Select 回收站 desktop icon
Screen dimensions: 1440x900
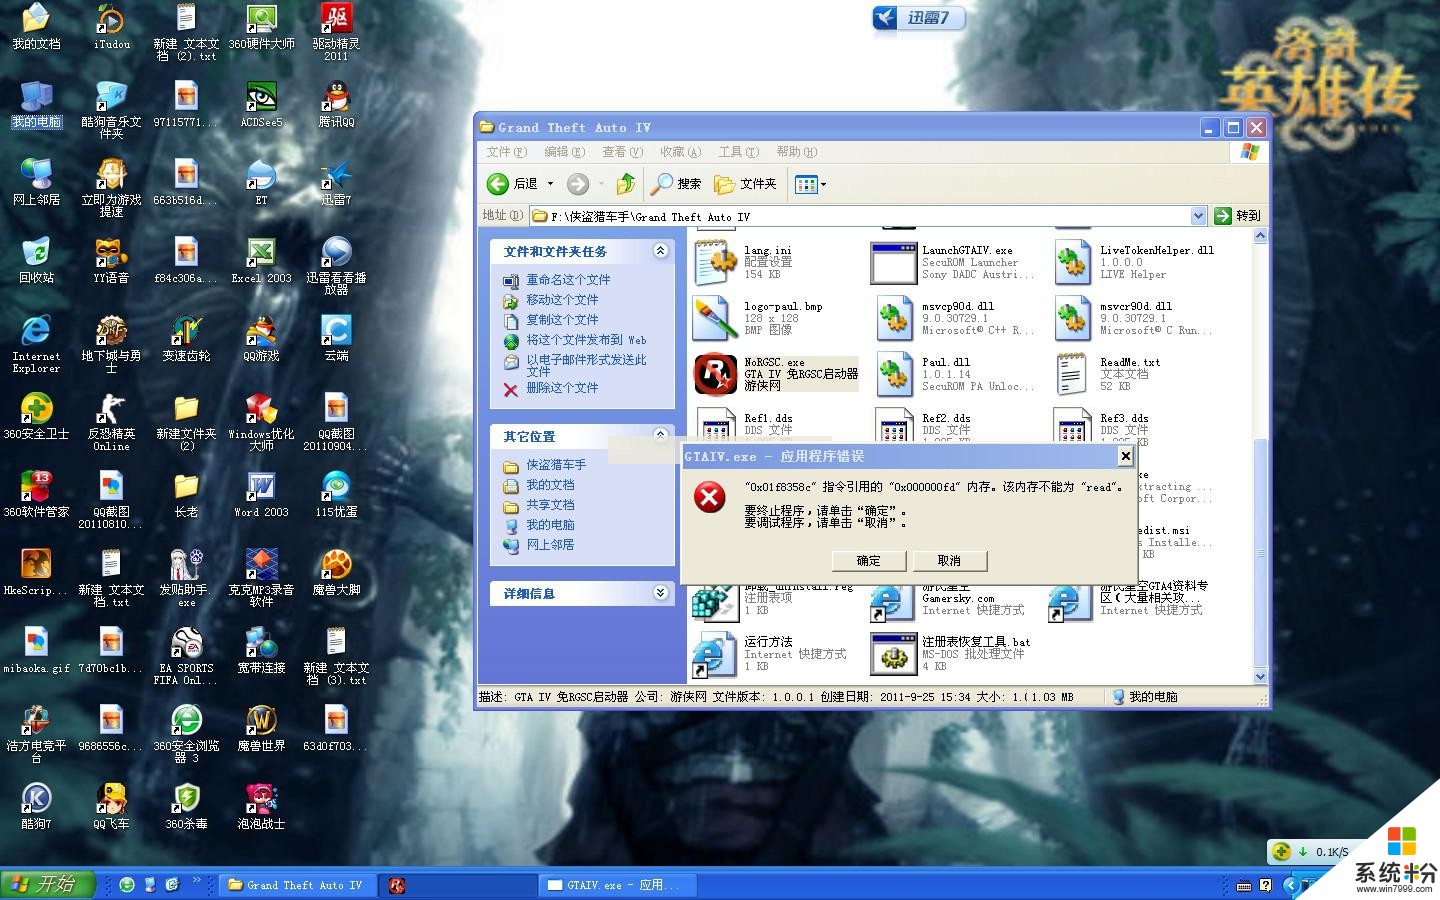tap(36, 260)
